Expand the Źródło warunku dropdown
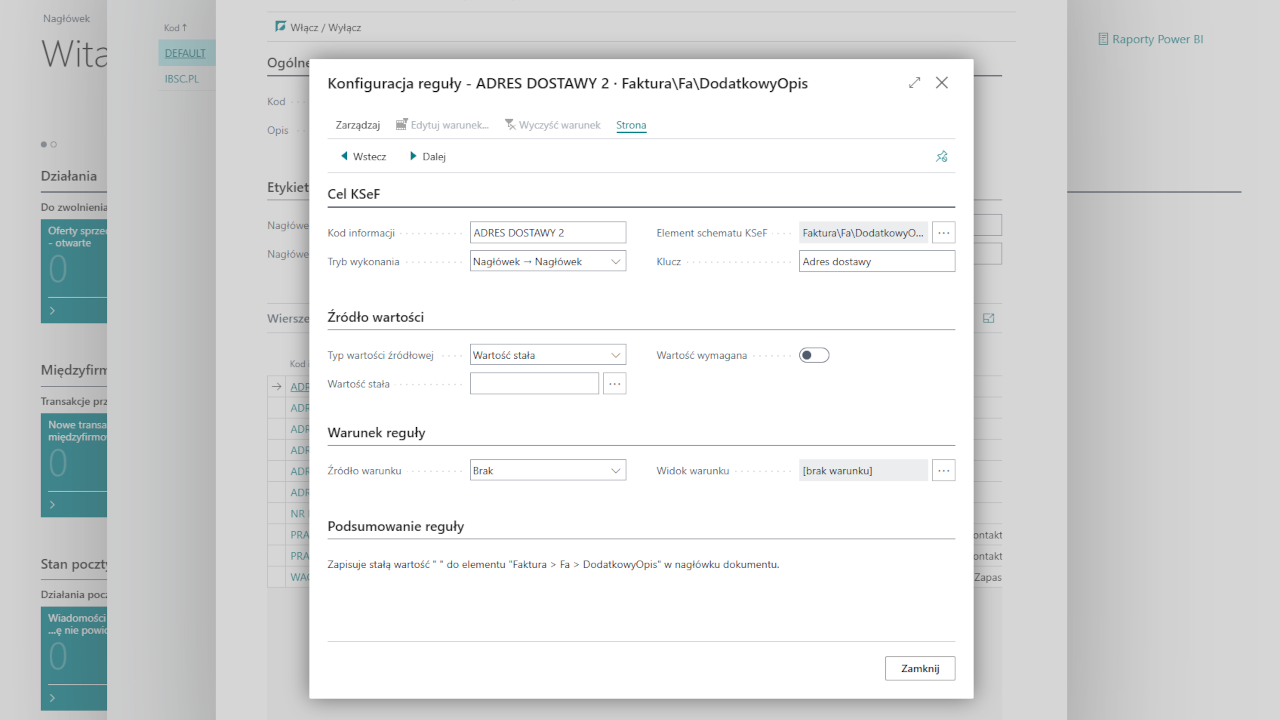The height and width of the screenshot is (720, 1280). click(548, 470)
